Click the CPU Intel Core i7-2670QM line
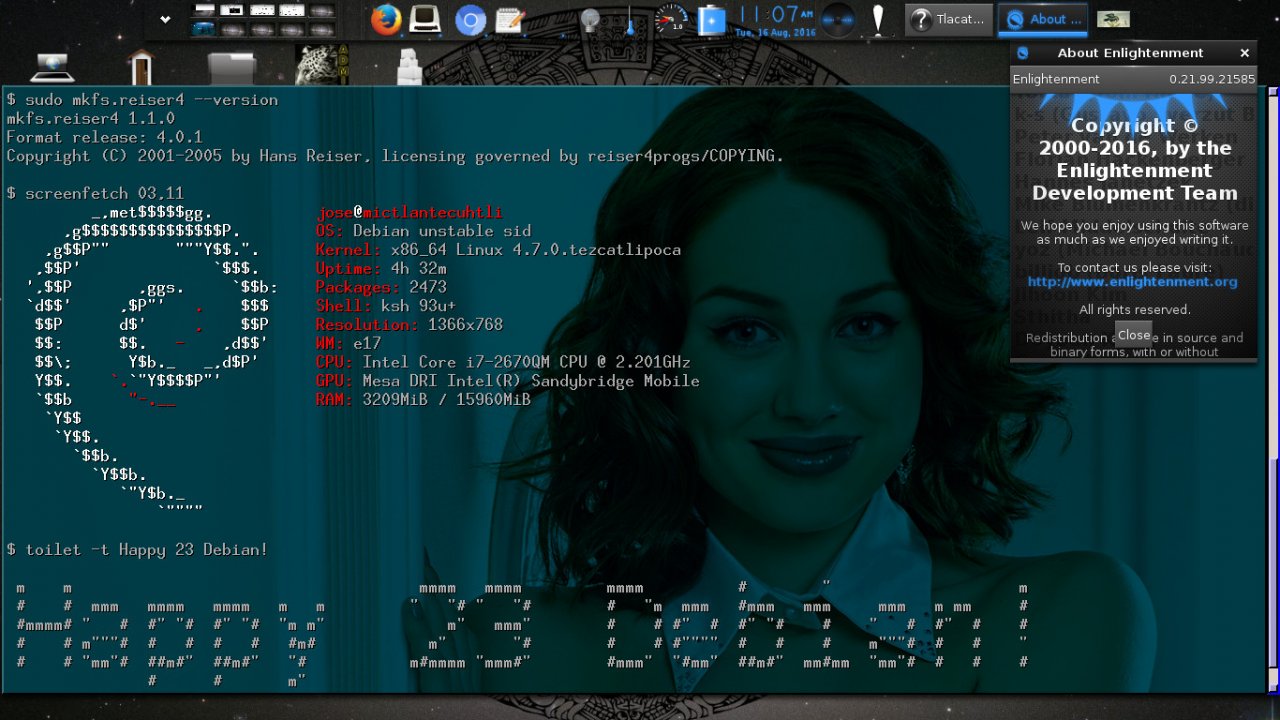Image resolution: width=1280 pixels, height=720 pixels. [503, 362]
